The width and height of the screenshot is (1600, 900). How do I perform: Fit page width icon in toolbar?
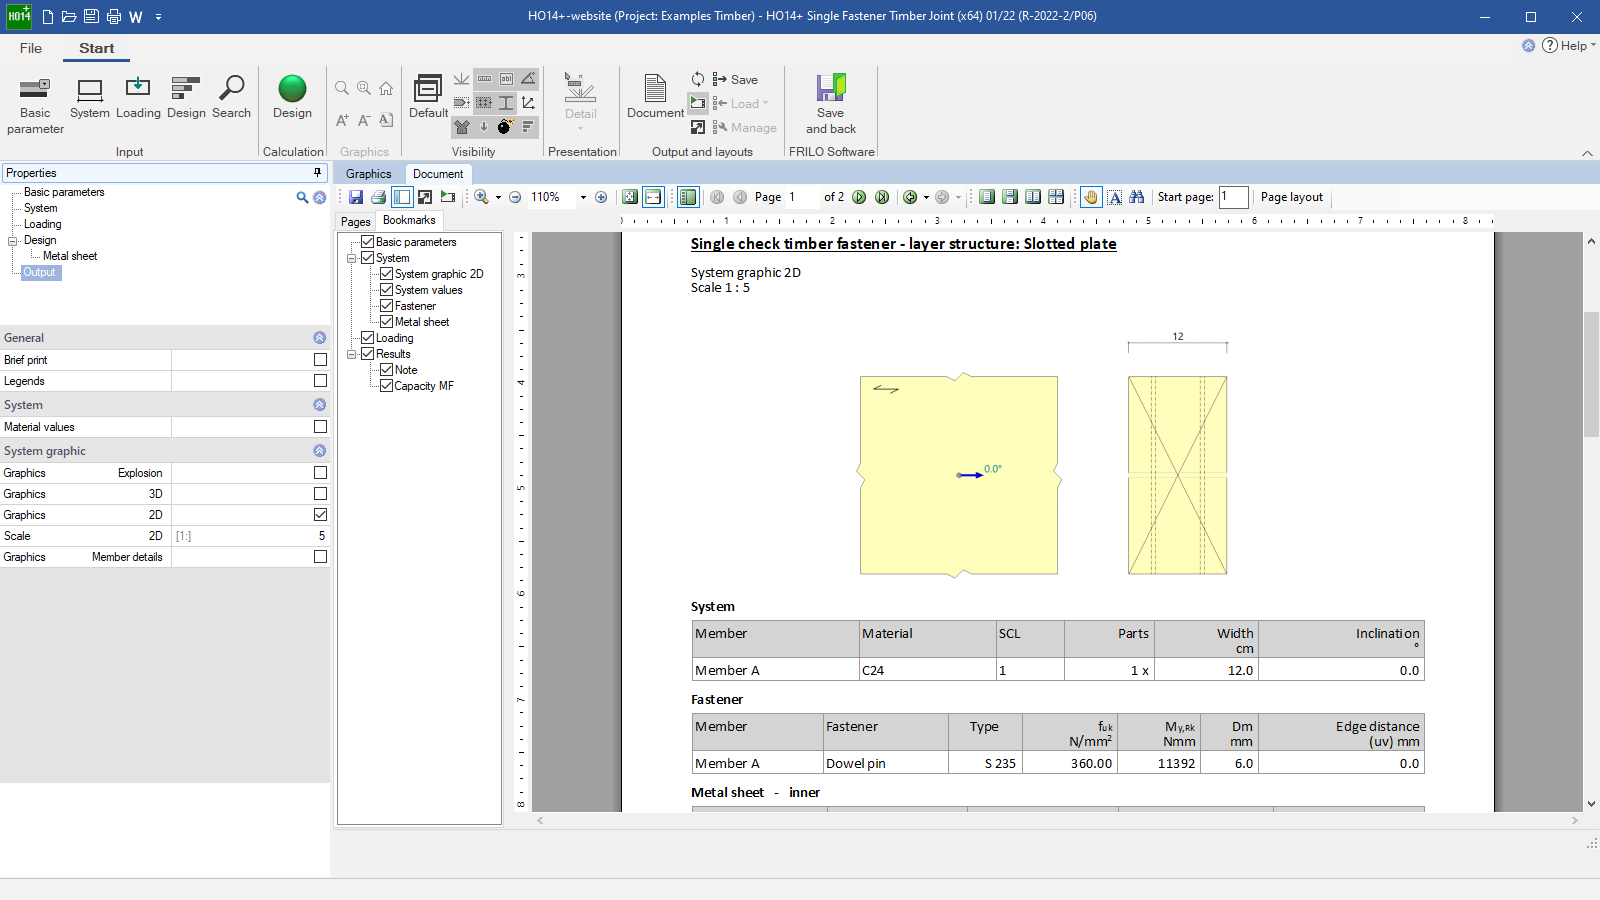click(x=653, y=197)
